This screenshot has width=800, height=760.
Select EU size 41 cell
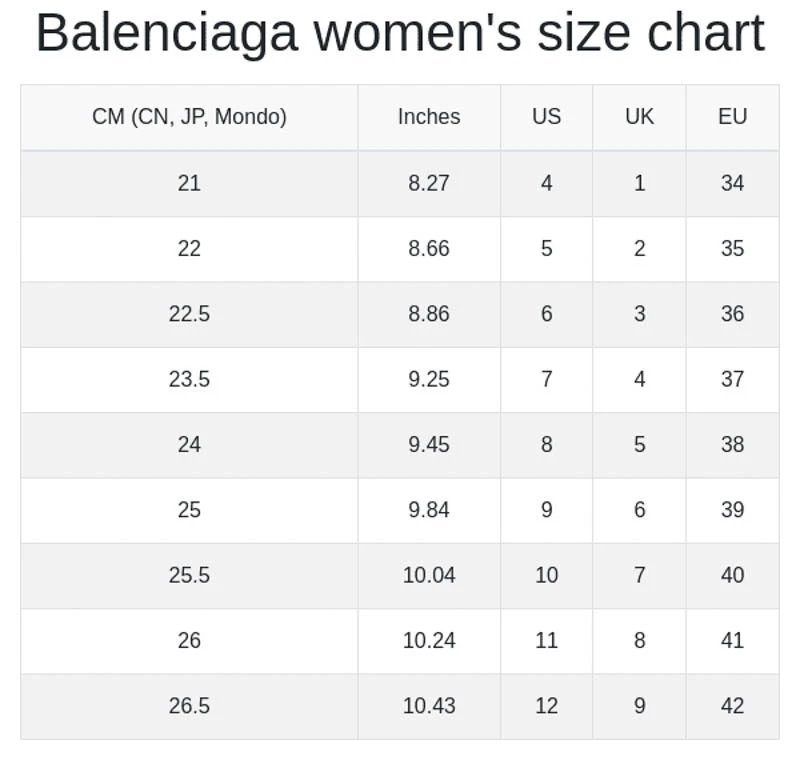coord(732,640)
